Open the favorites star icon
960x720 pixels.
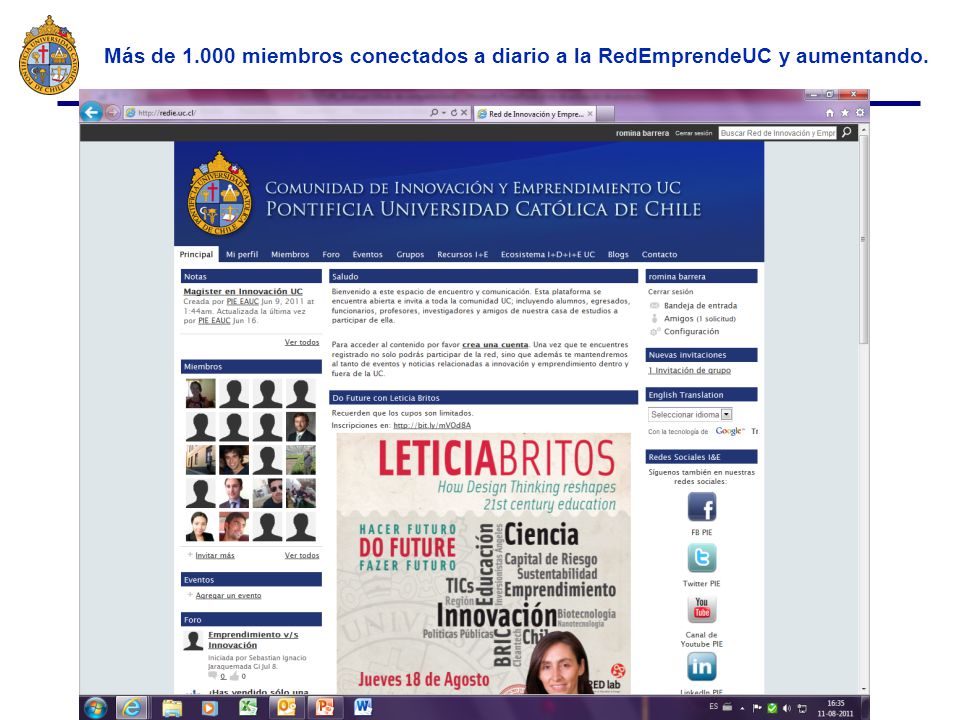click(x=845, y=113)
